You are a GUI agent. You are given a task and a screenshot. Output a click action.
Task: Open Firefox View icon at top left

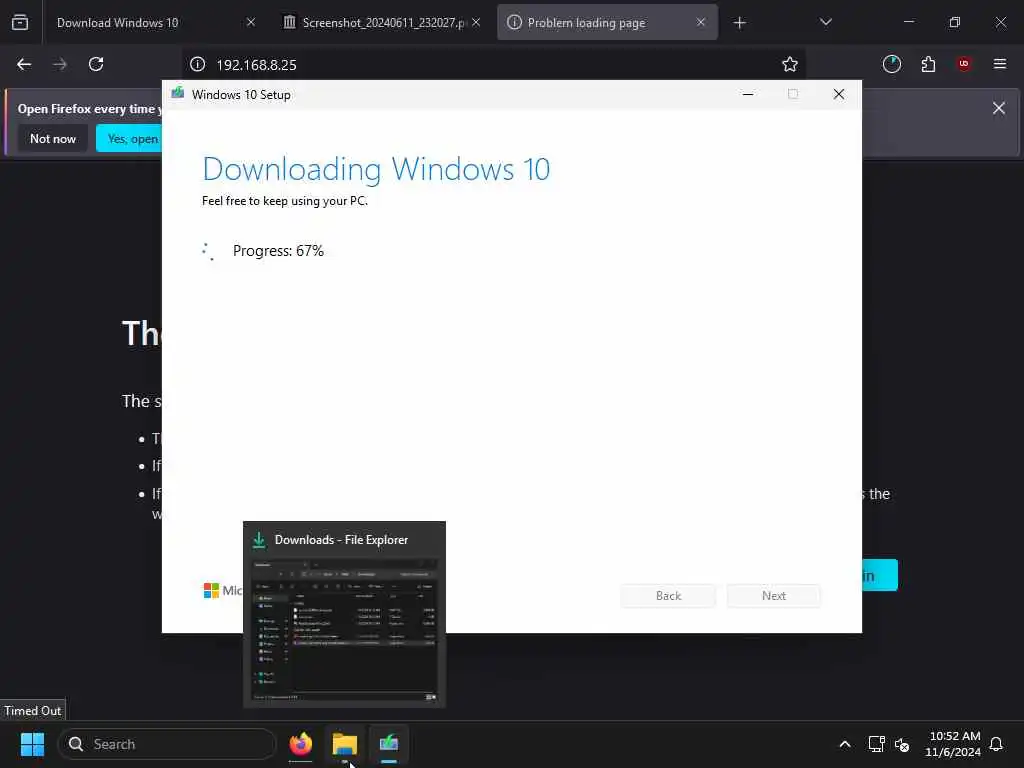(x=20, y=22)
